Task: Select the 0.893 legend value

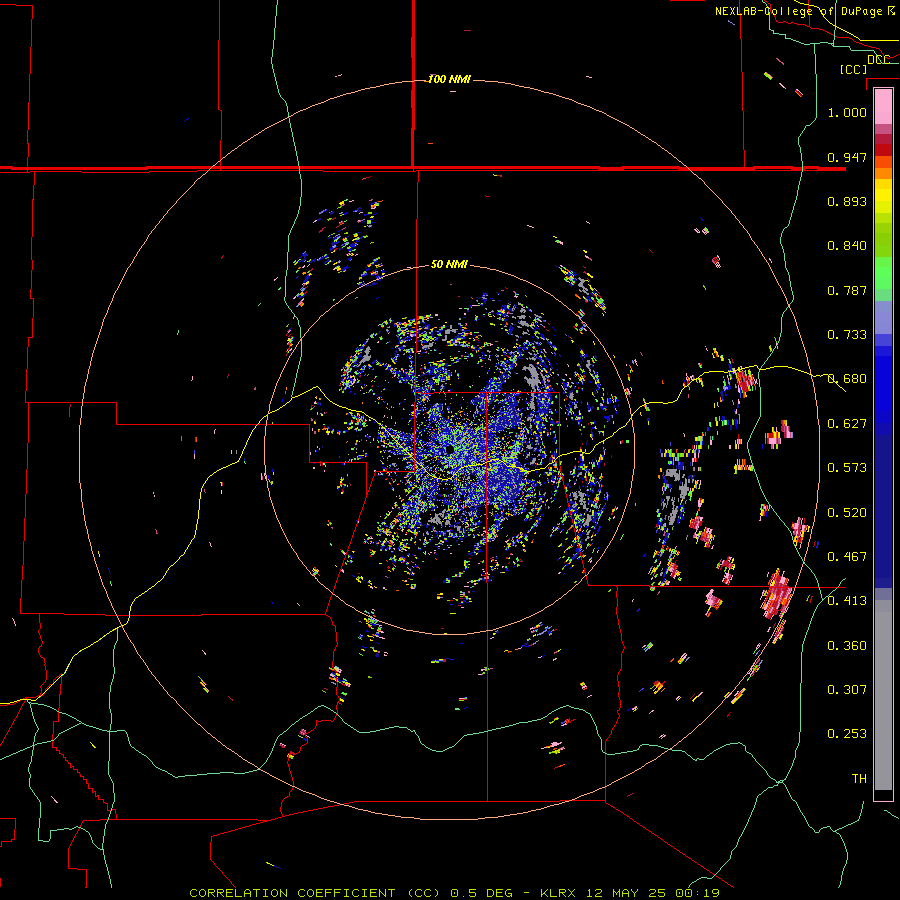Action: [847, 201]
